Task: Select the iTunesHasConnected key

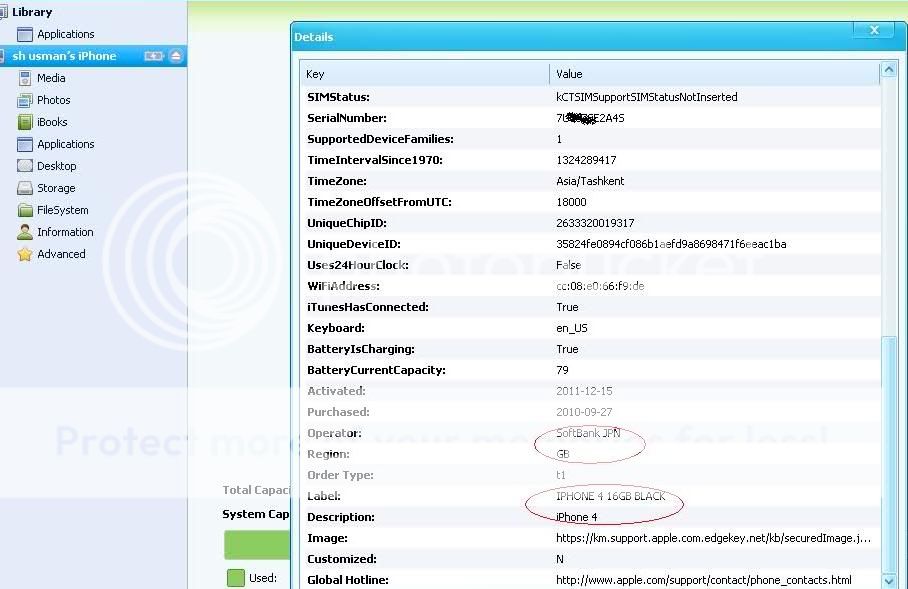Action: (x=368, y=307)
